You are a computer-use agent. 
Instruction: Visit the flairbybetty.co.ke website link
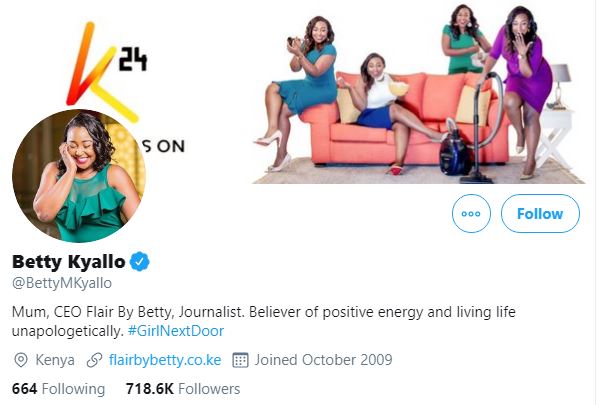tap(163, 359)
